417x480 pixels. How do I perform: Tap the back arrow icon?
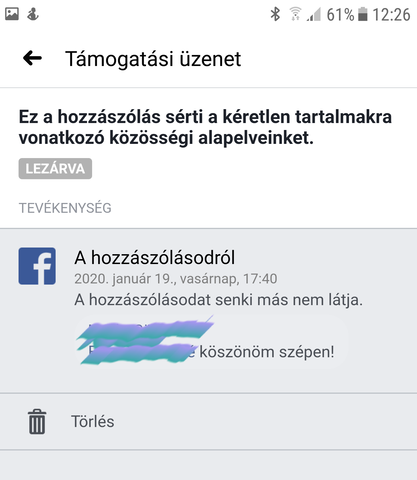[x=32, y=58]
